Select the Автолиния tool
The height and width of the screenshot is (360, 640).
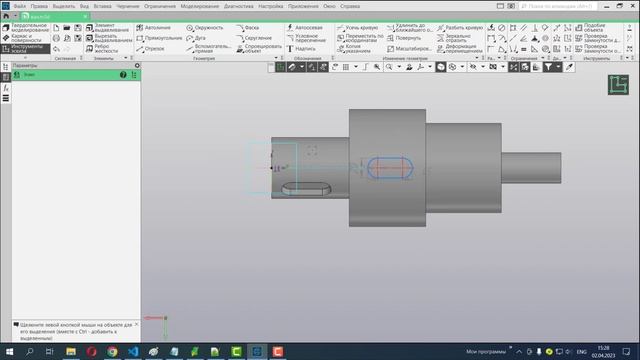(153, 28)
